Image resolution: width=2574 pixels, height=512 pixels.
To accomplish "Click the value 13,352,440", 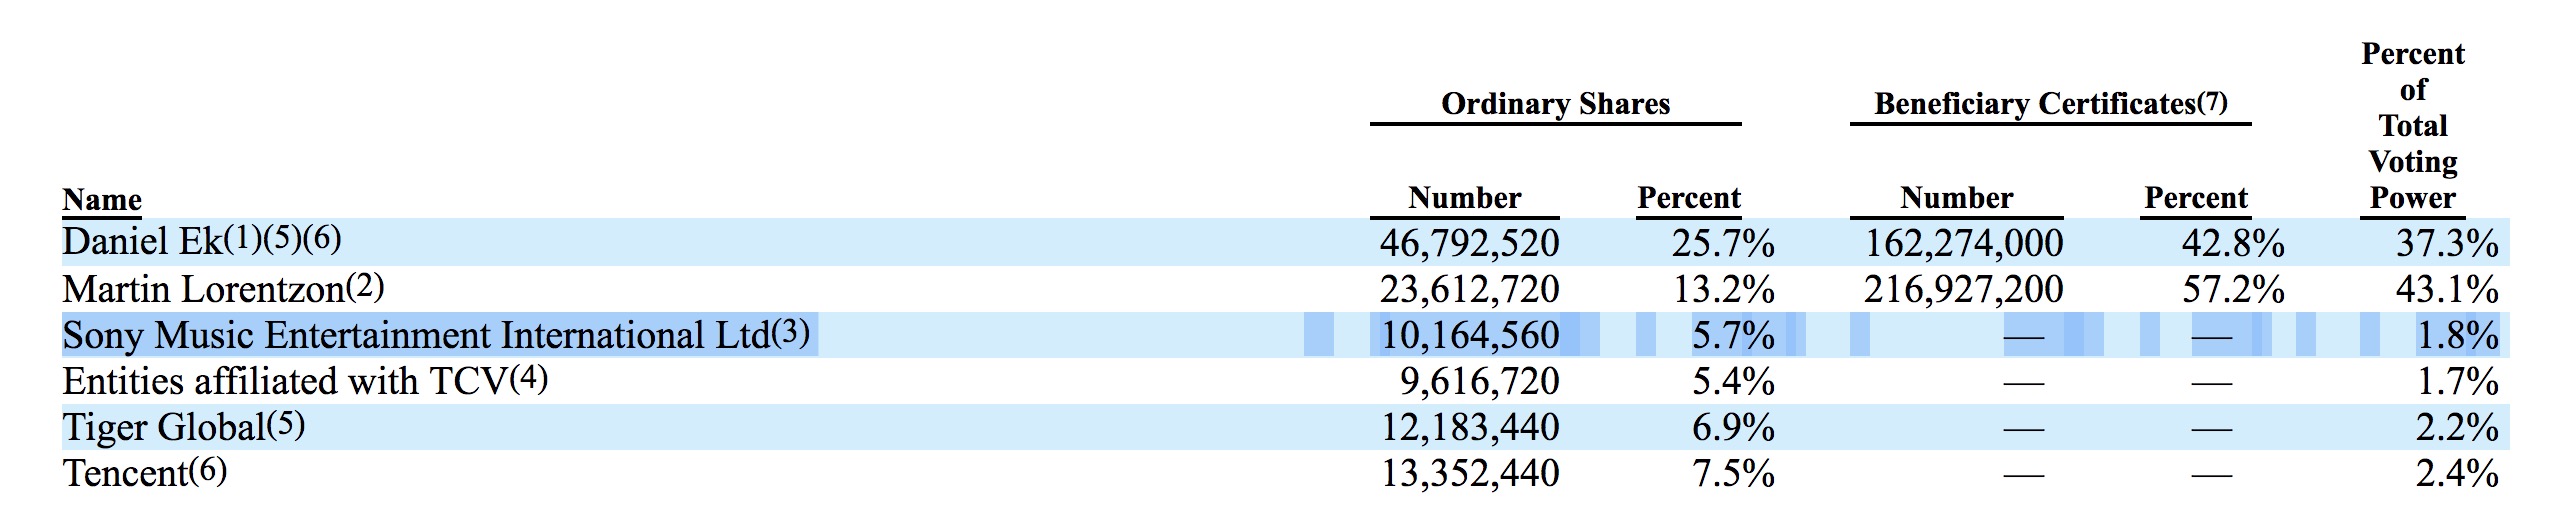I will (x=1470, y=472).
